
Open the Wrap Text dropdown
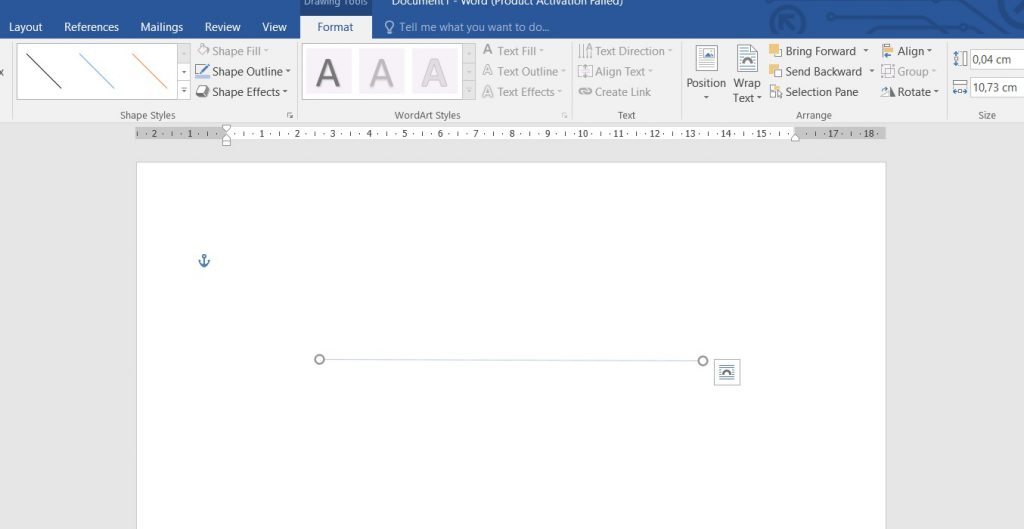point(746,74)
